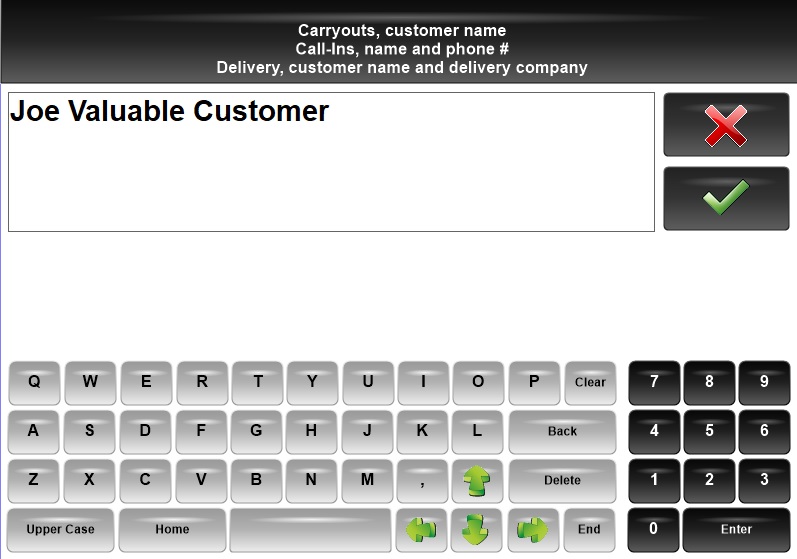Image resolution: width=797 pixels, height=559 pixels.
Task: Hit the black Enter key
Action: pos(737,530)
